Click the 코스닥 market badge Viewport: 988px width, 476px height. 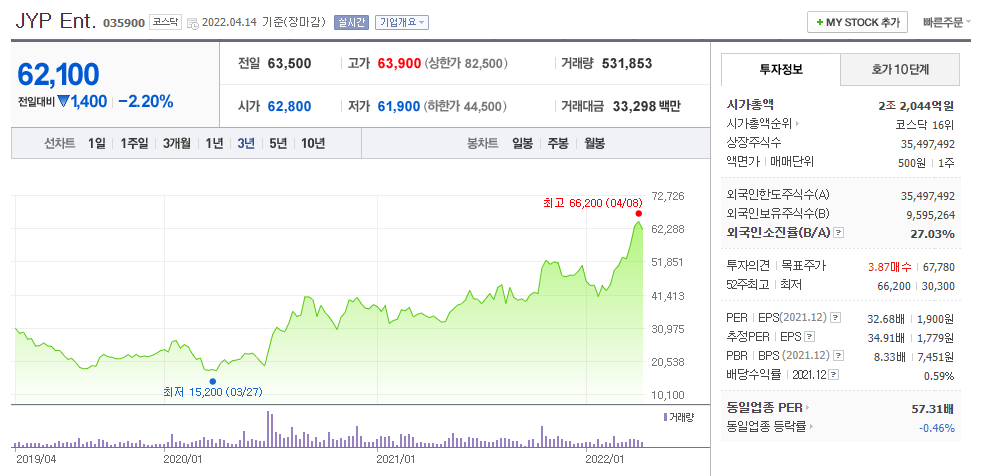(166, 22)
